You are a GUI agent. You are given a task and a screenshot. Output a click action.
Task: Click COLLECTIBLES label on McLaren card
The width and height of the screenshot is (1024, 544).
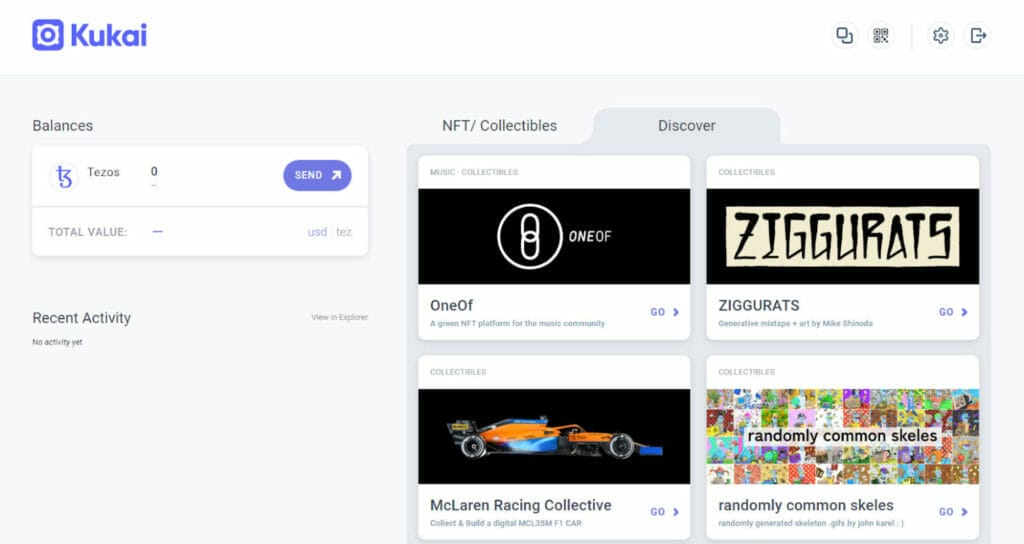458,372
